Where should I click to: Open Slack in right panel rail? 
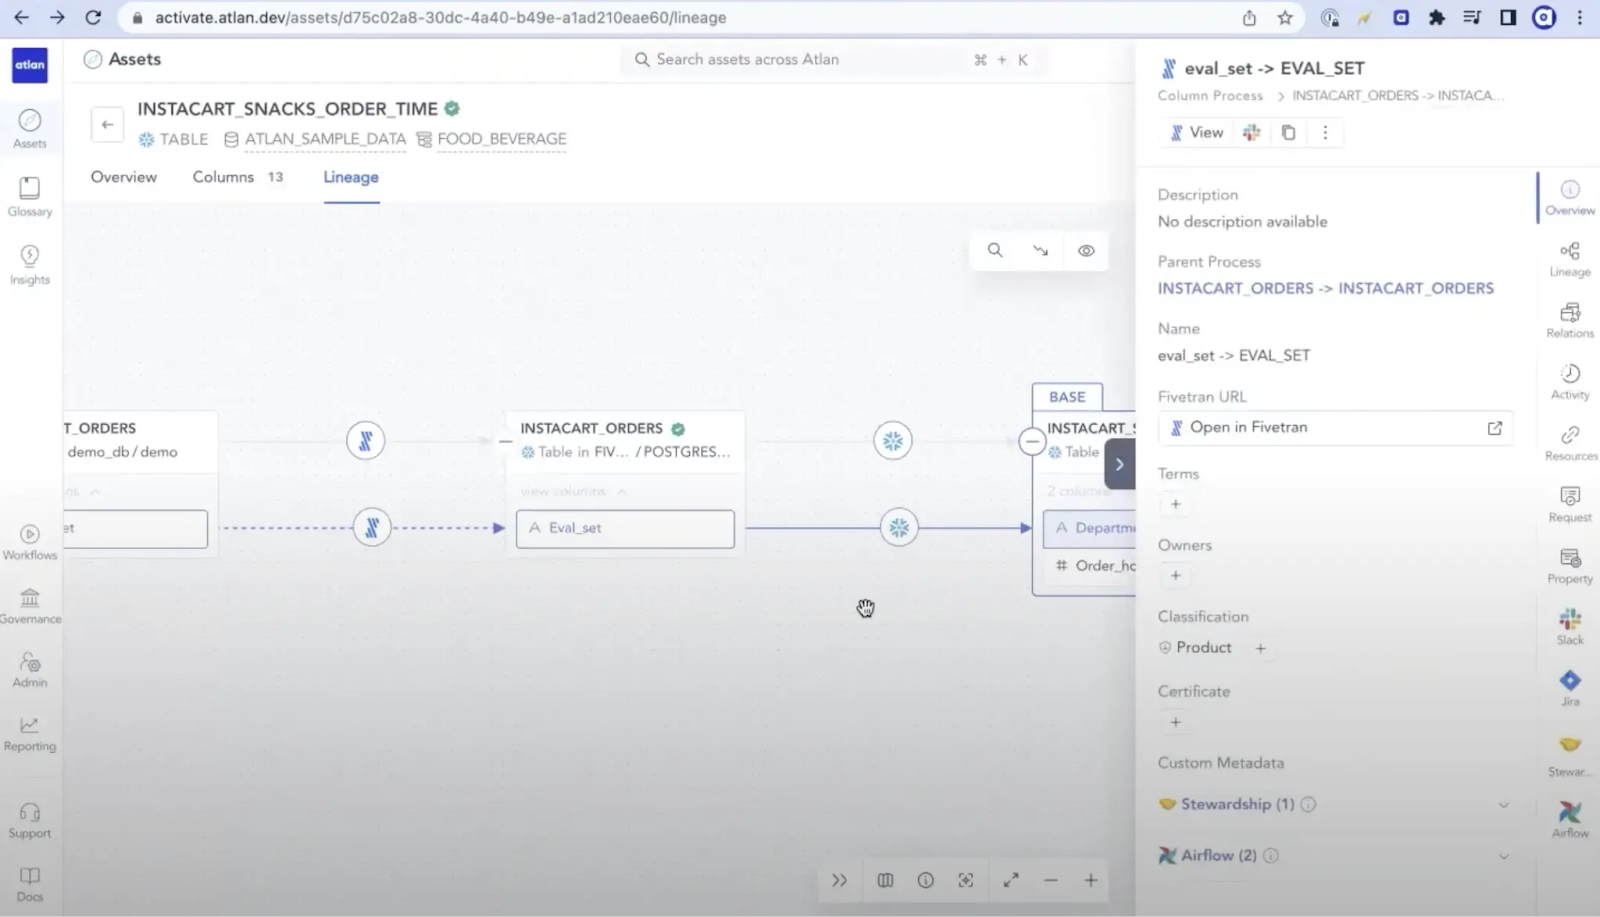[1570, 627]
